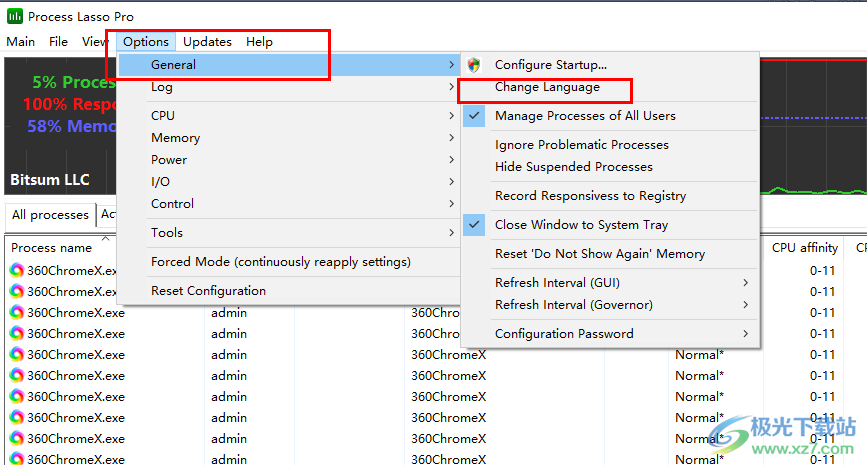Click 360ChromeX icon in second process row
This screenshot has height=465, width=867.
(17, 291)
